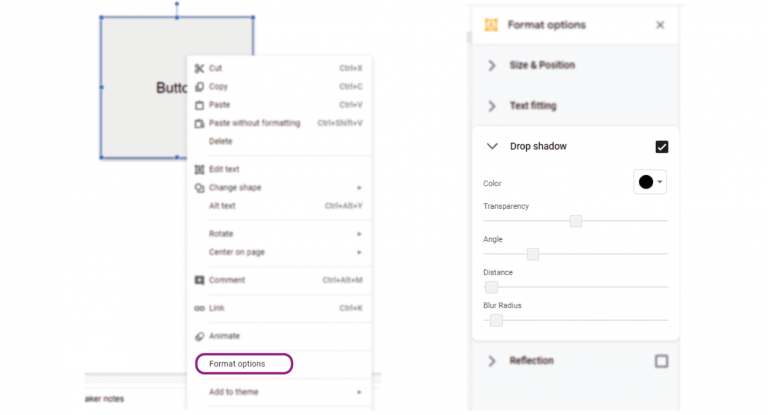Click the Blur Radius slider handle
Viewport: 768px width, 415px height.
pyautogui.click(x=496, y=320)
